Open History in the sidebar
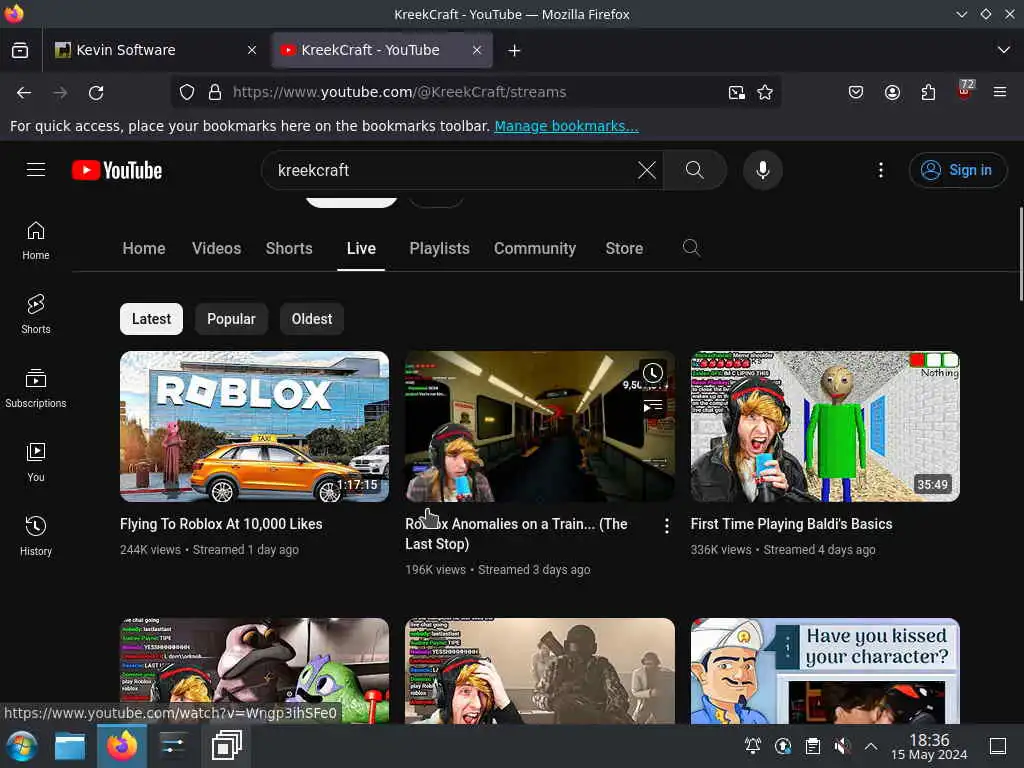Viewport: 1024px width, 768px height. [x=35, y=536]
